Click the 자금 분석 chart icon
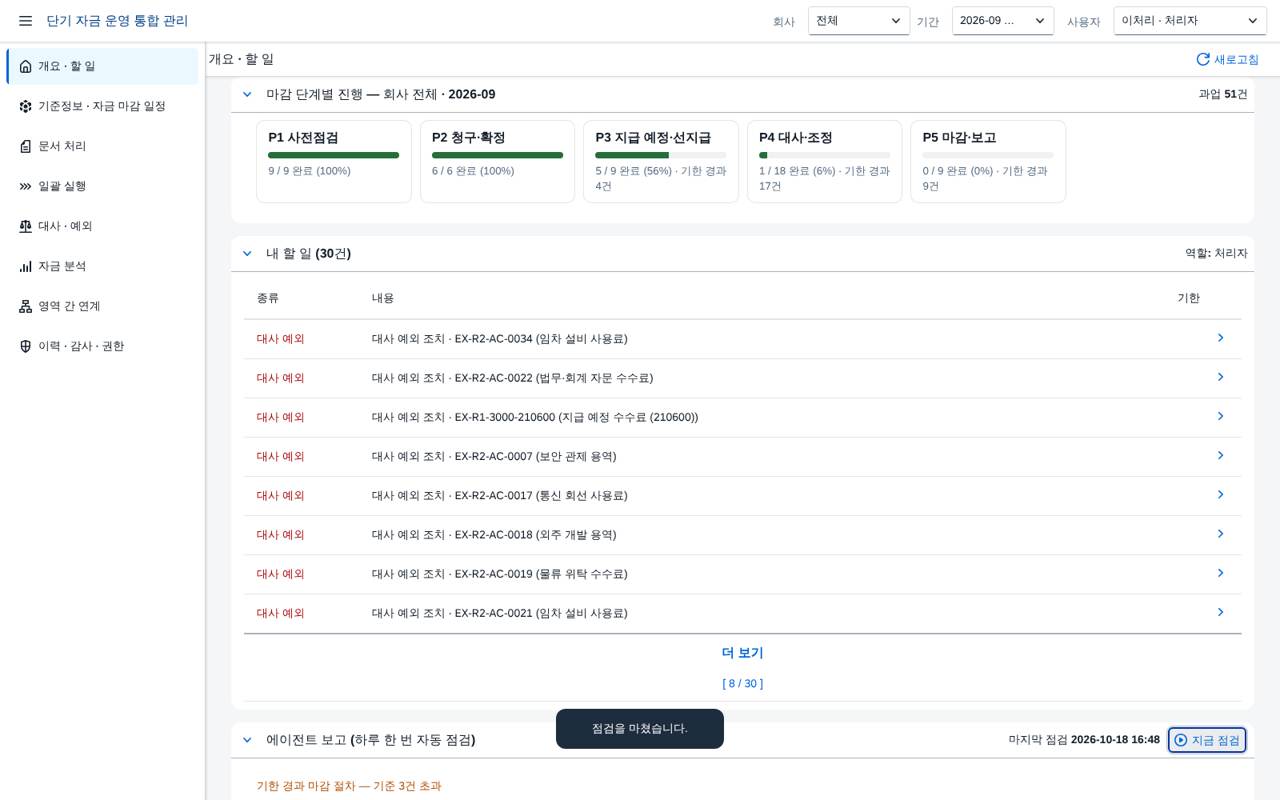Viewport: 1280px width, 800px height. pyautogui.click(x=25, y=266)
